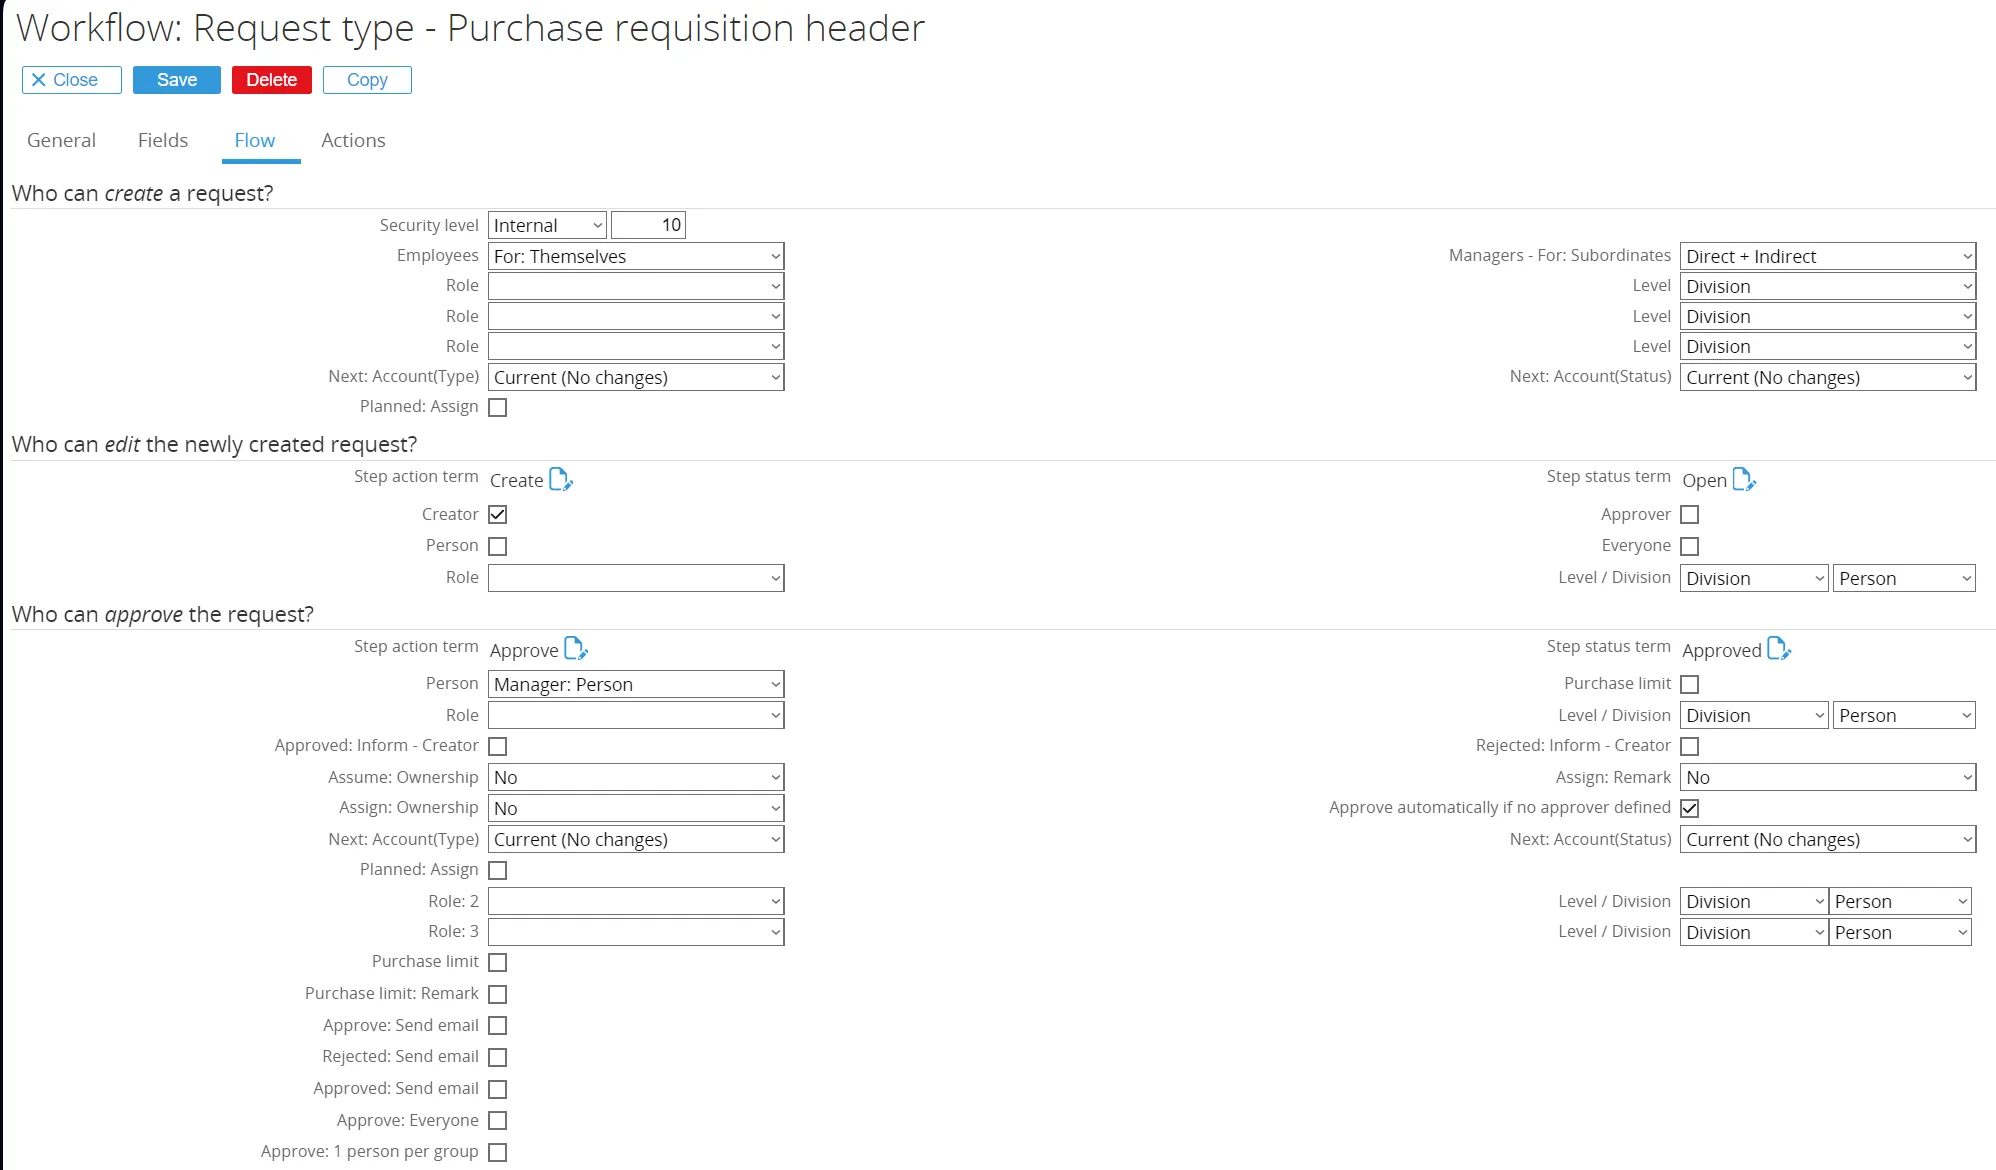
Task: Click edit icon next to Create term
Action: (561, 480)
